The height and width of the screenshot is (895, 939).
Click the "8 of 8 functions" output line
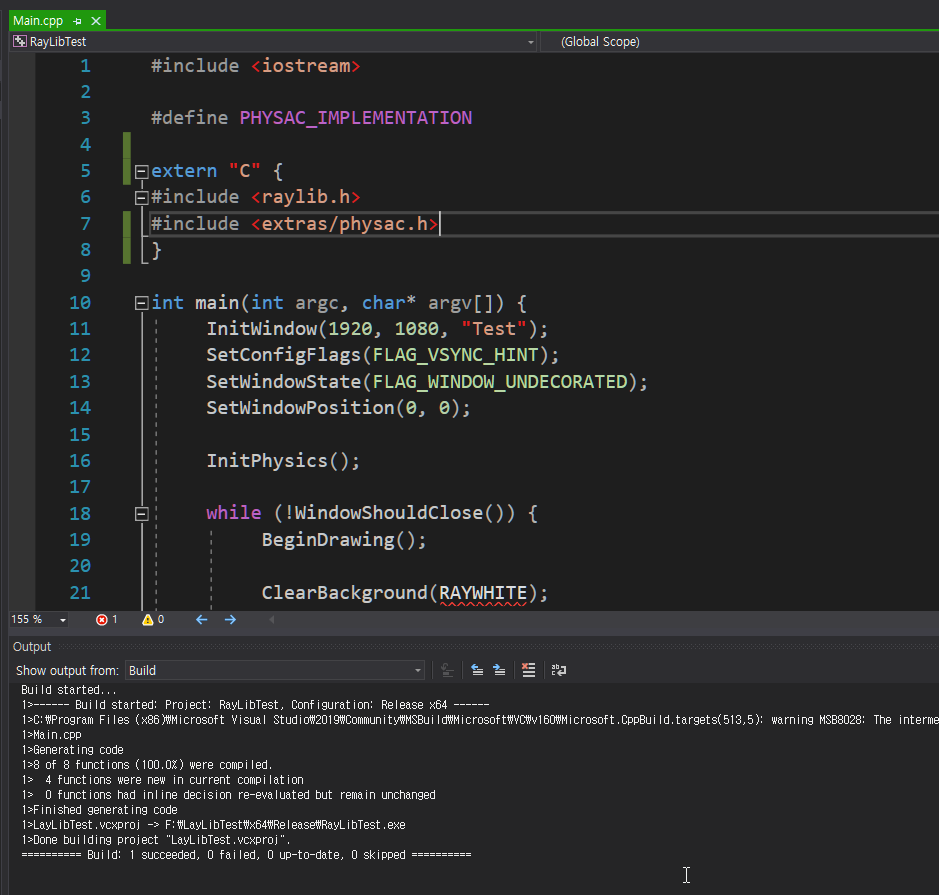point(147,764)
